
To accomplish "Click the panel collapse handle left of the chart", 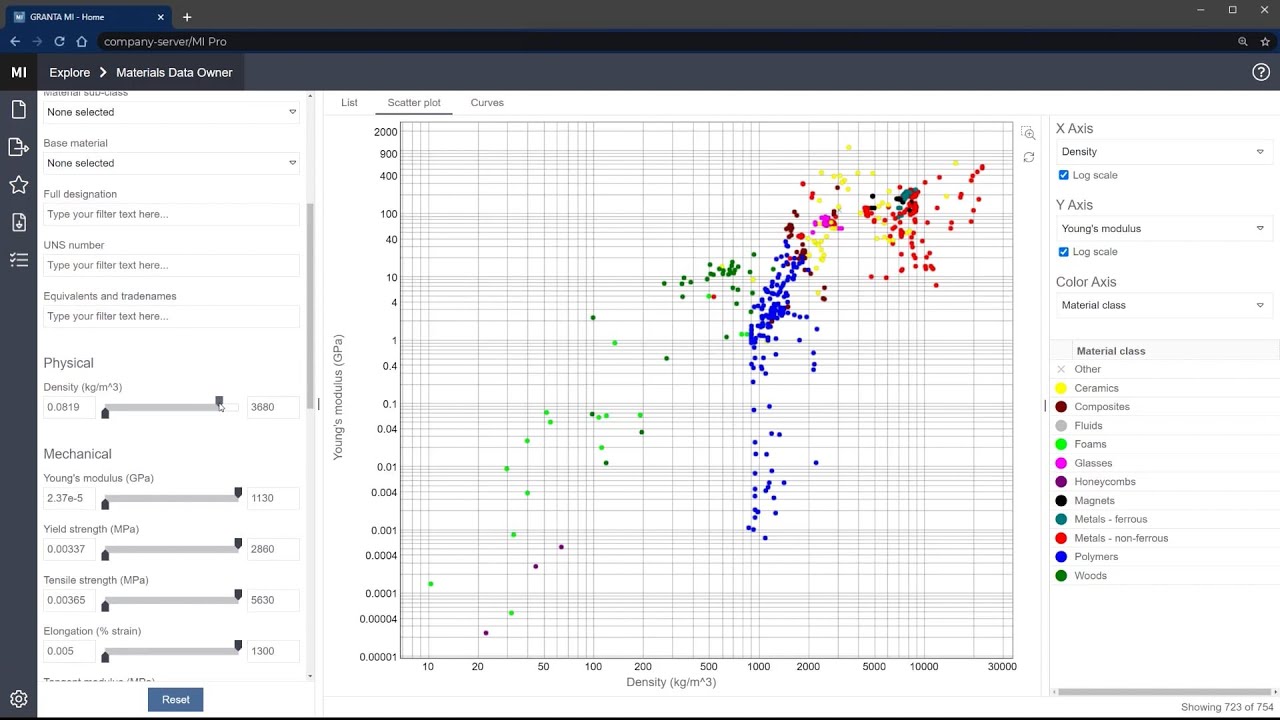I will pyautogui.click(x=319, y=404).
